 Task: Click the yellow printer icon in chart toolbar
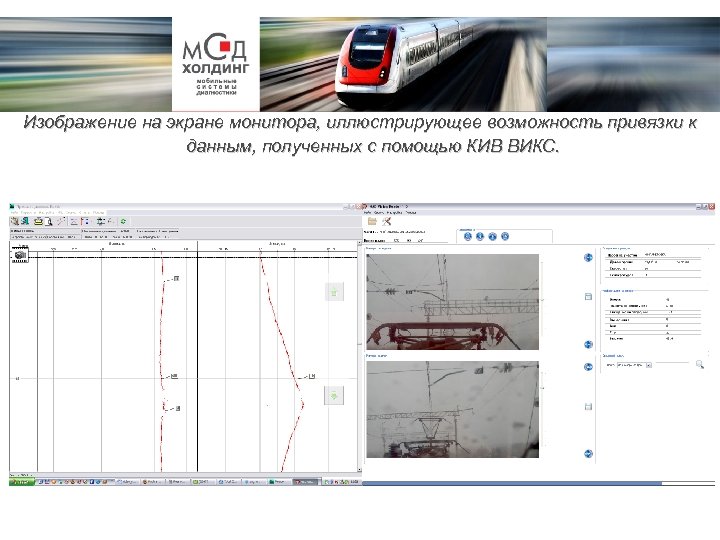click(39, 221)
